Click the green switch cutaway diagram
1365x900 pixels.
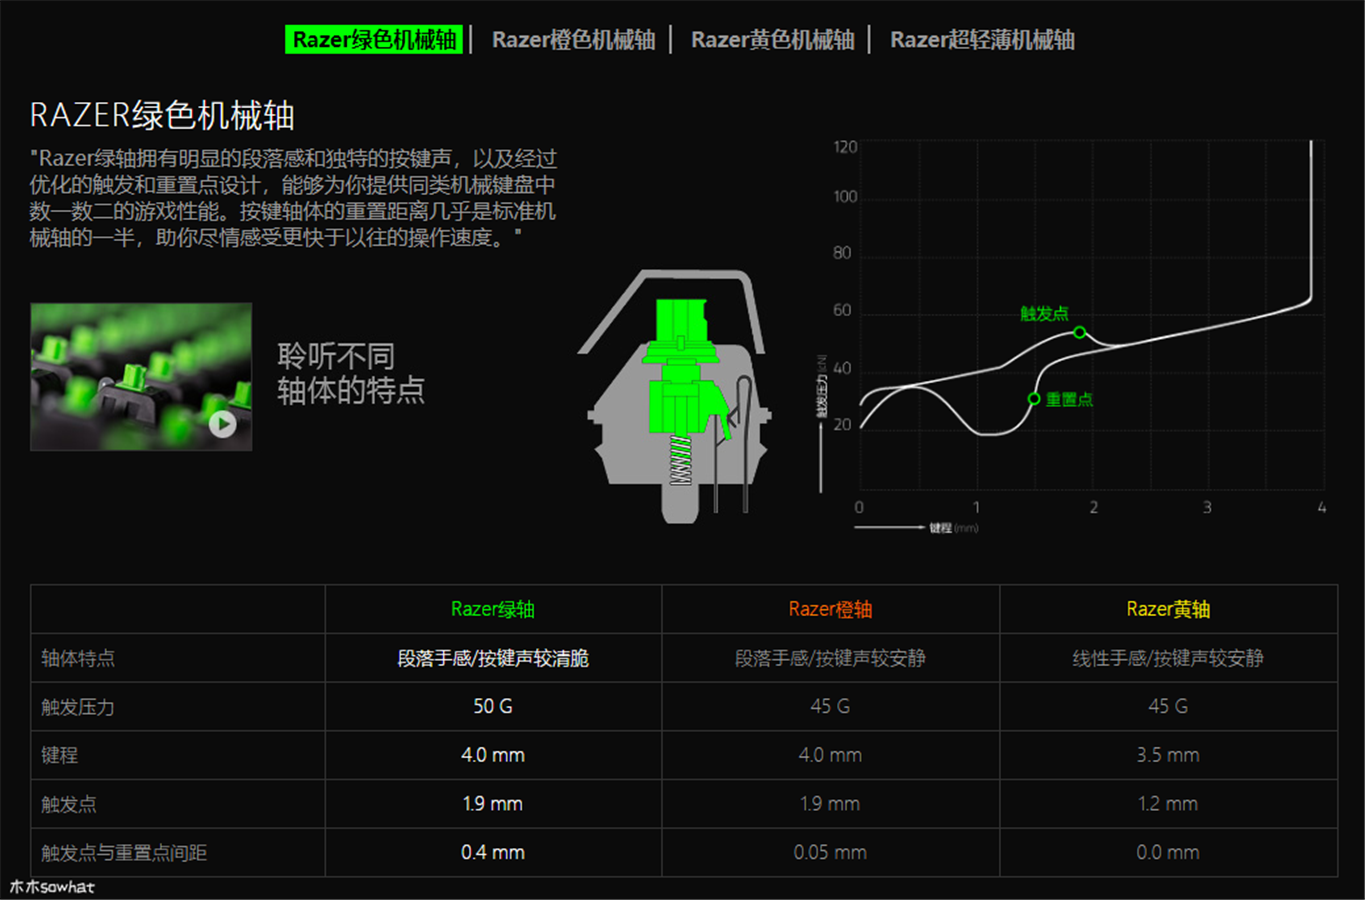tap(676, 396)
